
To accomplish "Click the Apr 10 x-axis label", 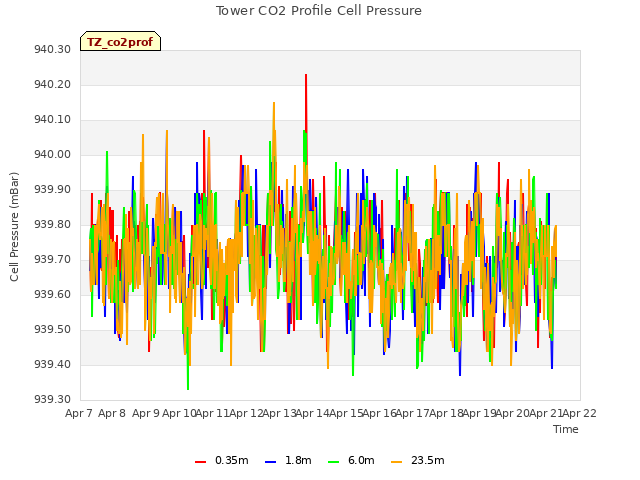I will point(179,413).
